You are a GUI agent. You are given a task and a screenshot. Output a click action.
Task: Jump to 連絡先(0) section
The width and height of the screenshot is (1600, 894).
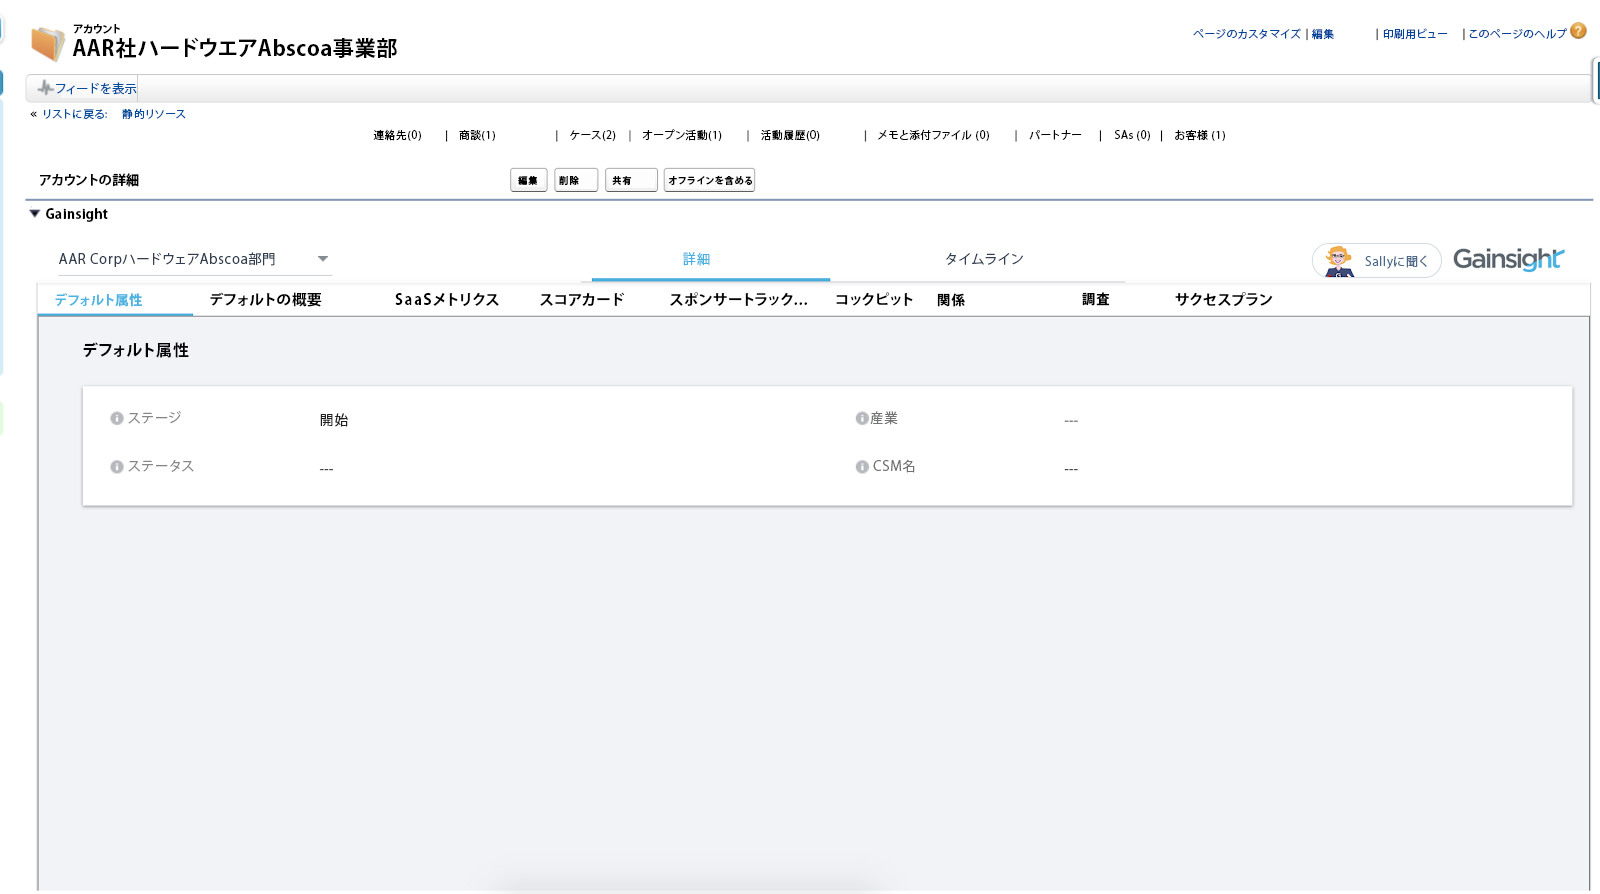click(398, 135)
